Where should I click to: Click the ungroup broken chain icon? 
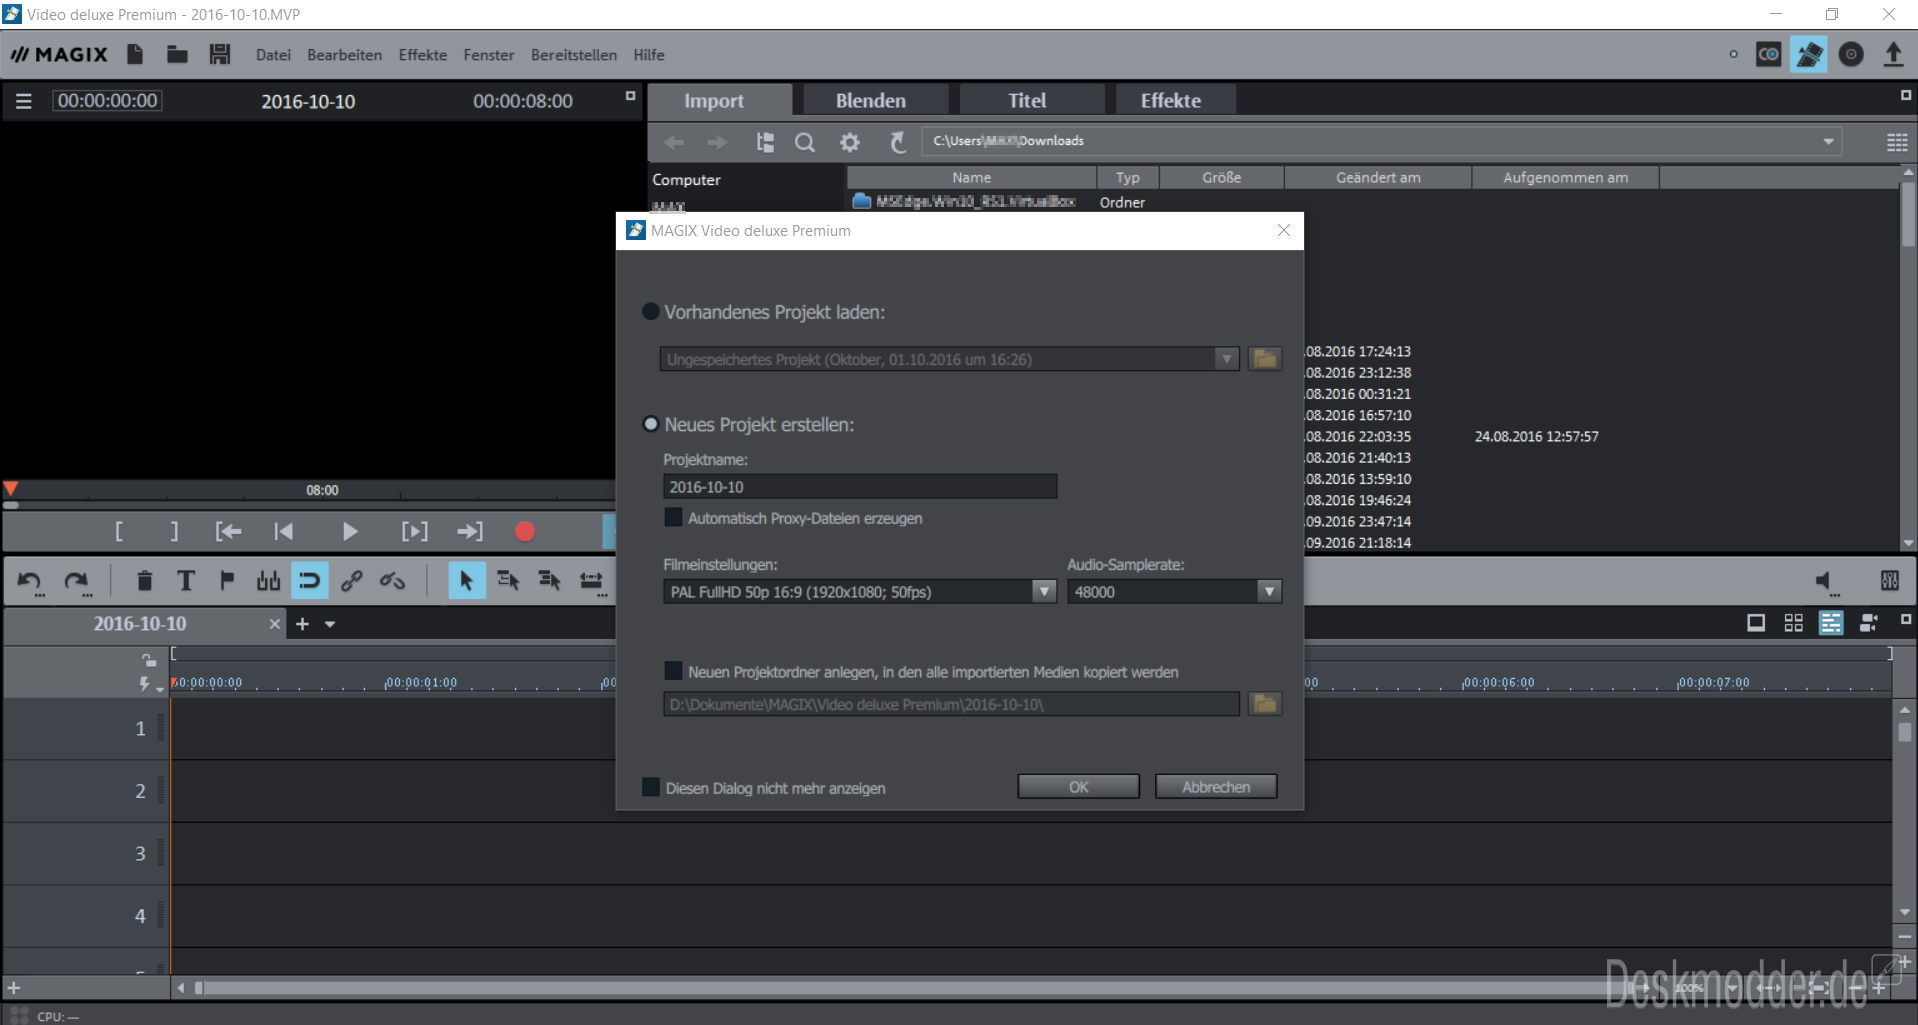click(392, 581)
